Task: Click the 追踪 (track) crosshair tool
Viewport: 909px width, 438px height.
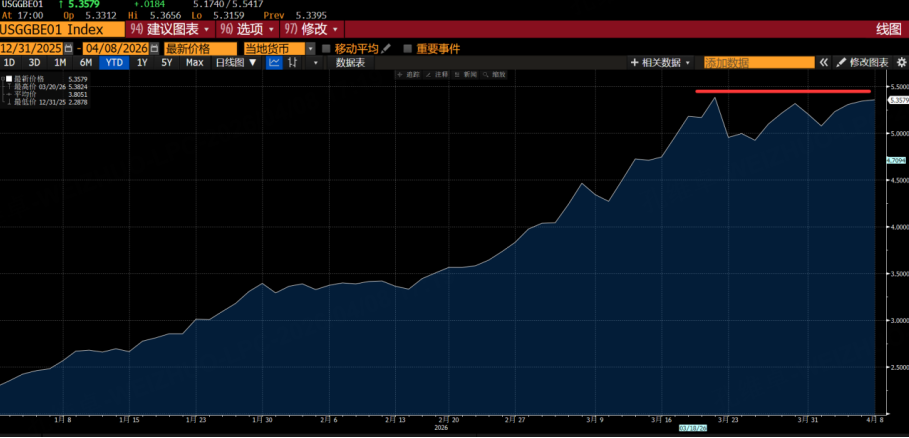Action: tap(407, 75)
